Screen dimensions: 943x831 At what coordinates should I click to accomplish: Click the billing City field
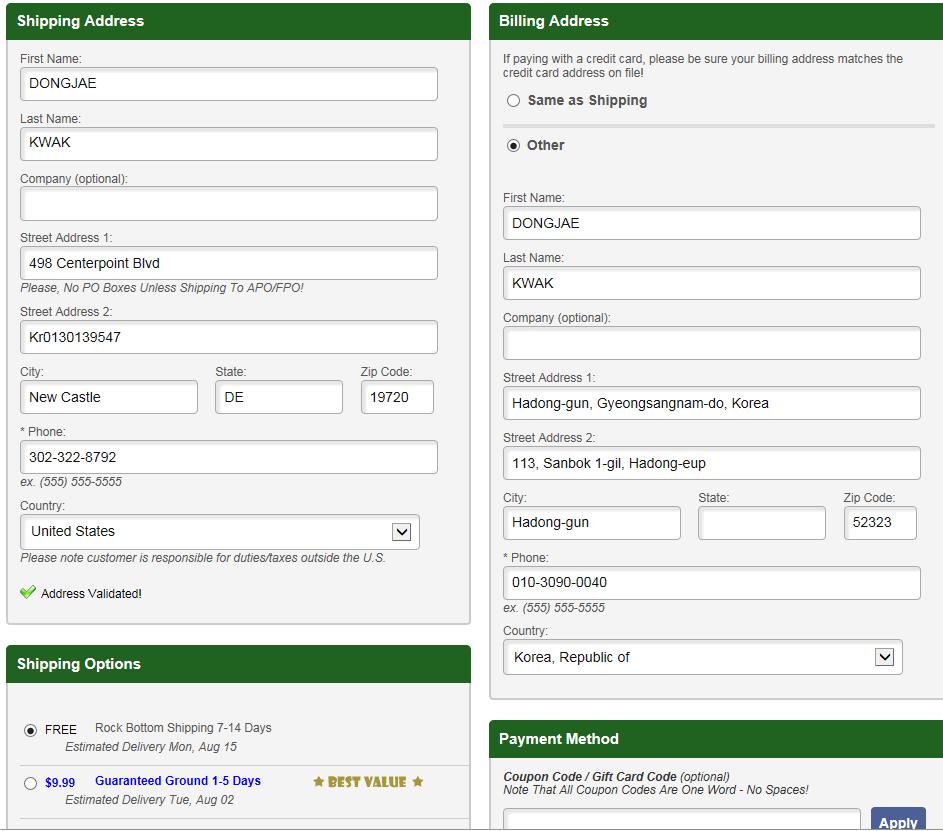point(591,523)
